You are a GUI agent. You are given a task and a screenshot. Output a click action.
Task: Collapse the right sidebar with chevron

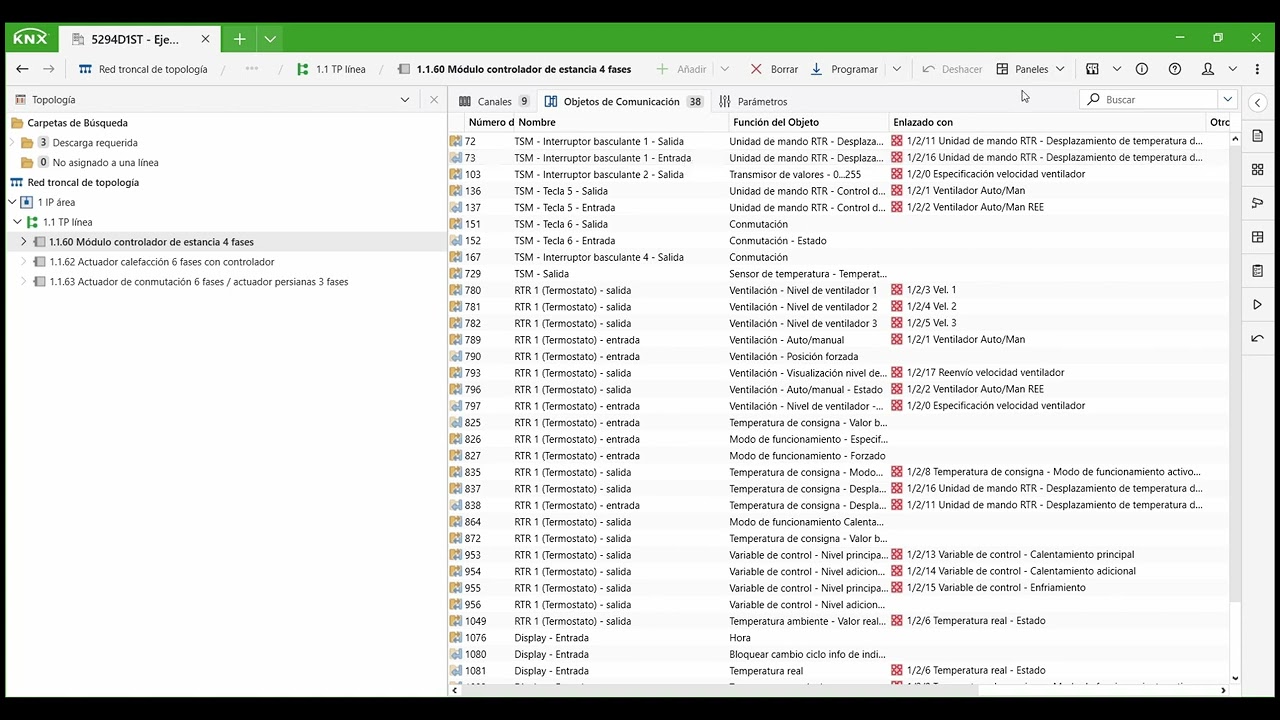[1258, 102]
